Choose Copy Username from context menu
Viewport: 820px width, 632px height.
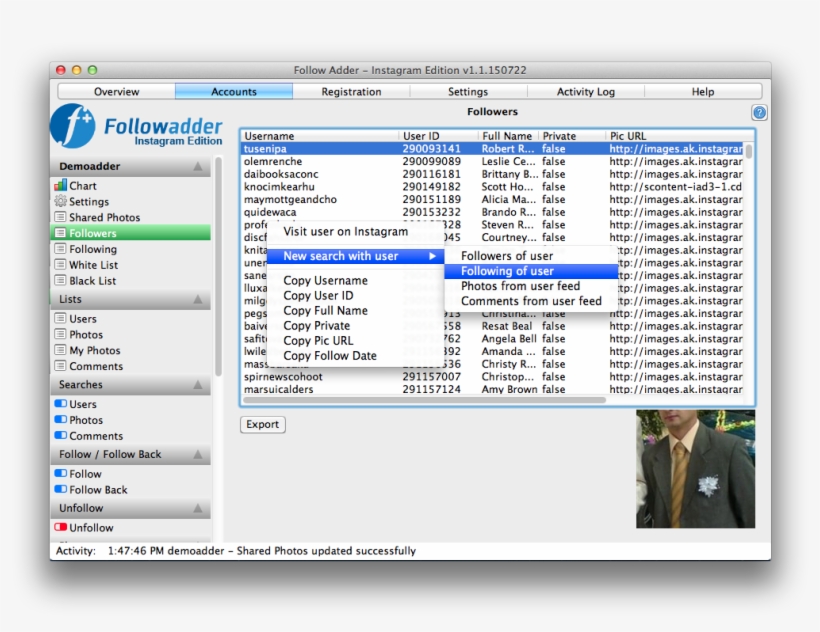coord(355,280)
